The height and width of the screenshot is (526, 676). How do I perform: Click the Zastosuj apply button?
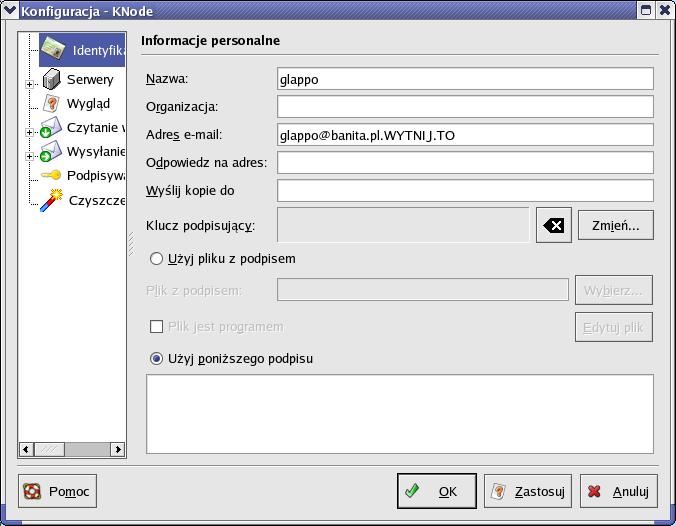pyautogui.click(x=527, y=491)
